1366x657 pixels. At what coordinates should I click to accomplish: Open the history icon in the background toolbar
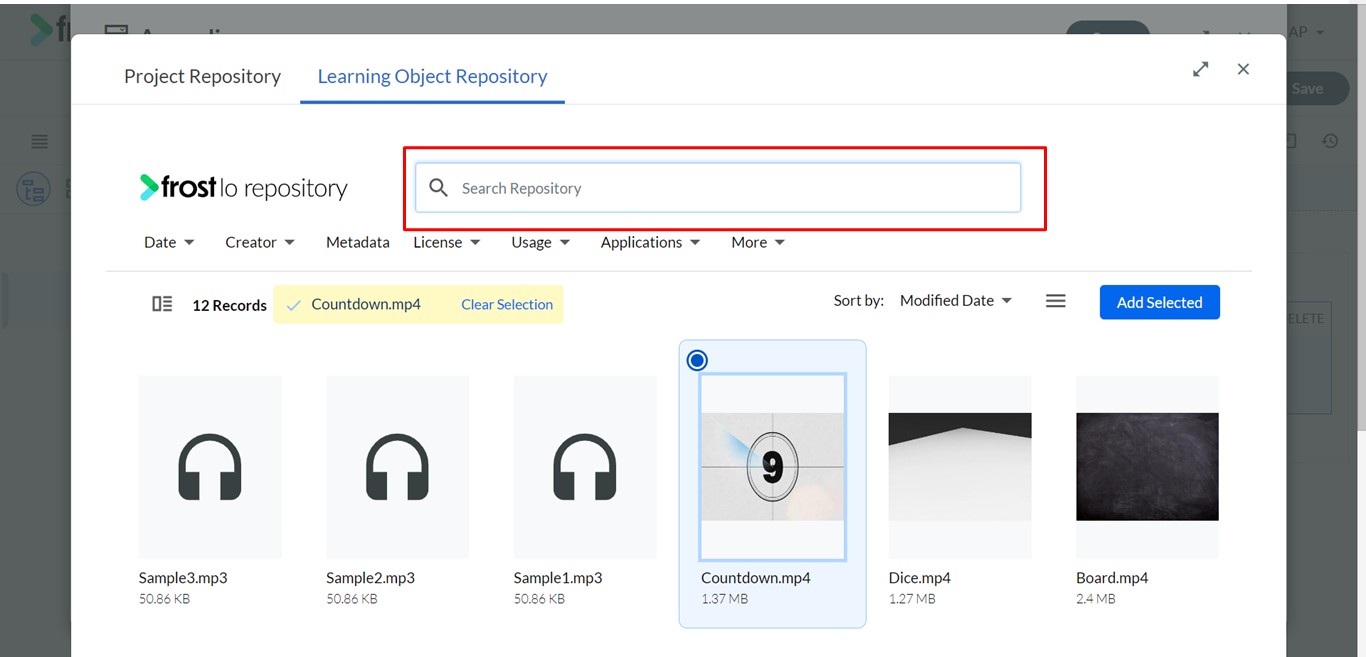(x=1330, y=141)
